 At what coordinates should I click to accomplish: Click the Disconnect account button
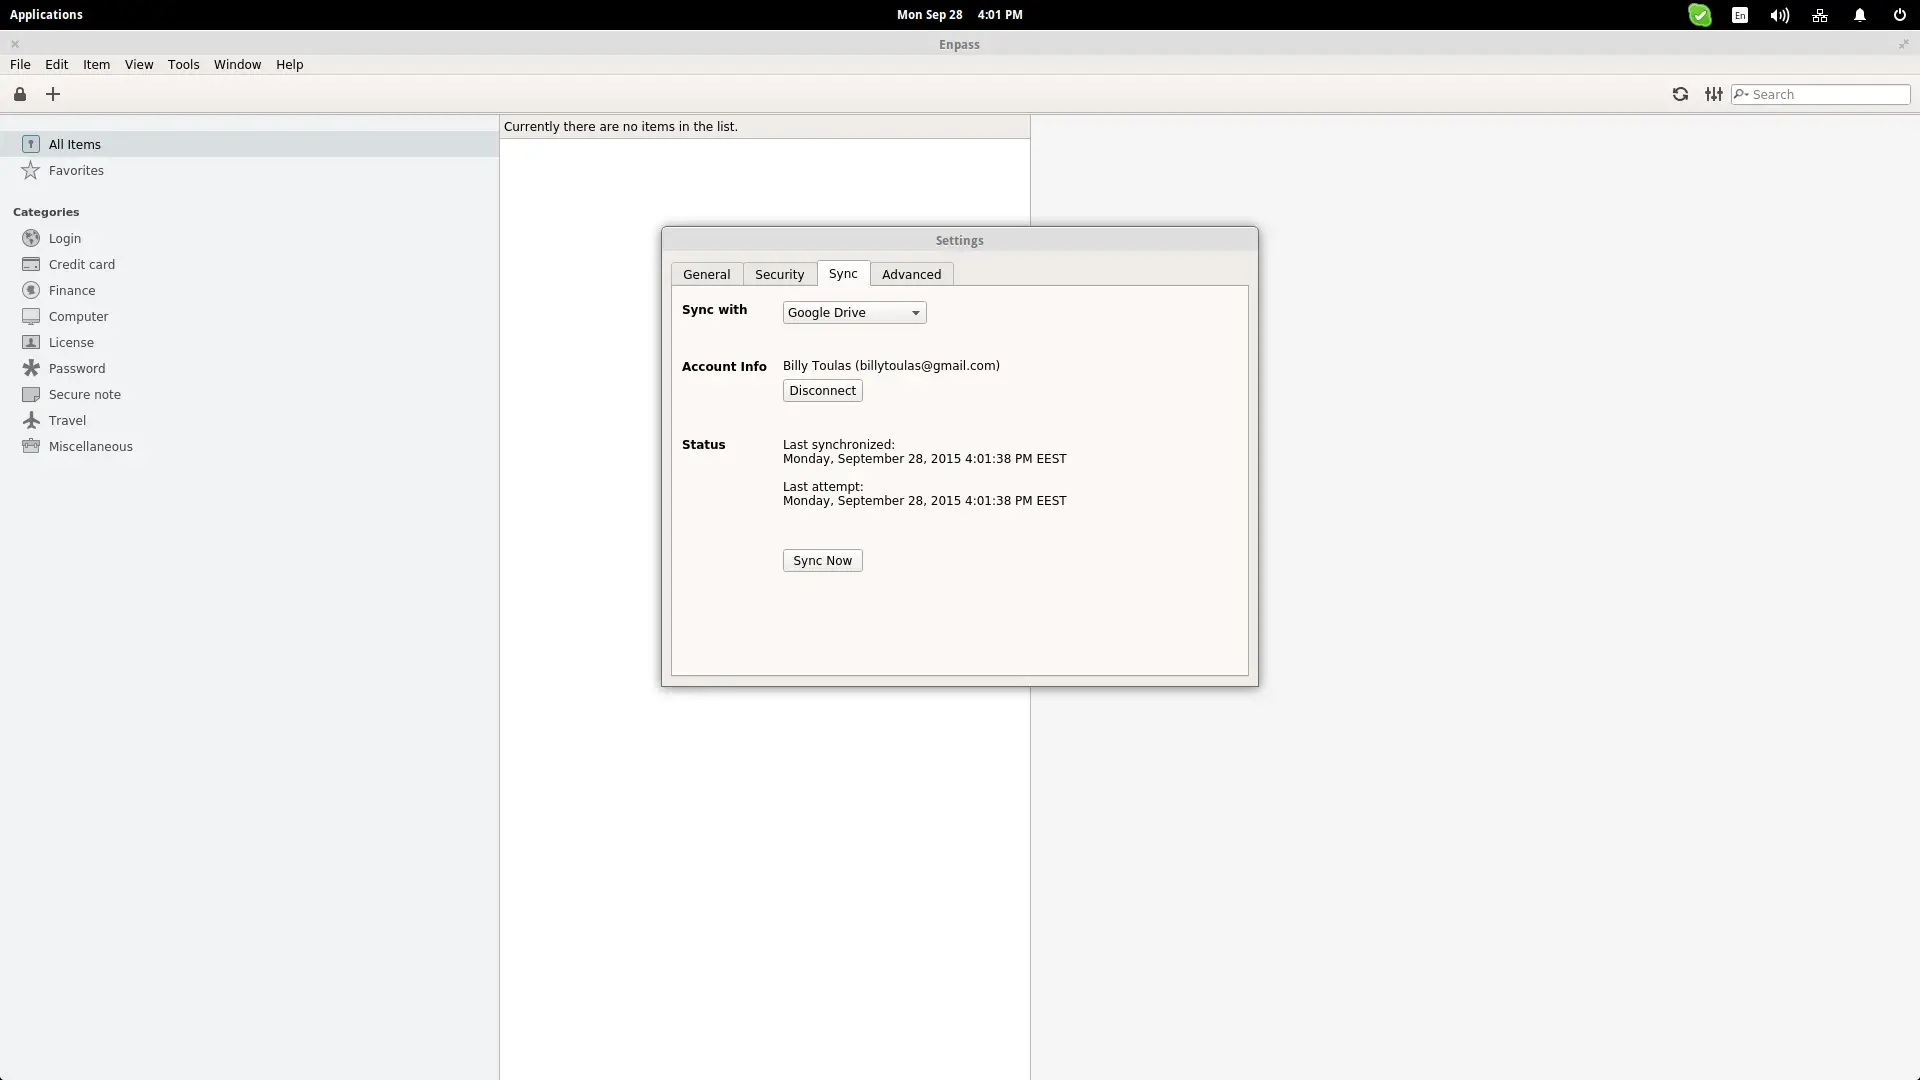[823, 391]
